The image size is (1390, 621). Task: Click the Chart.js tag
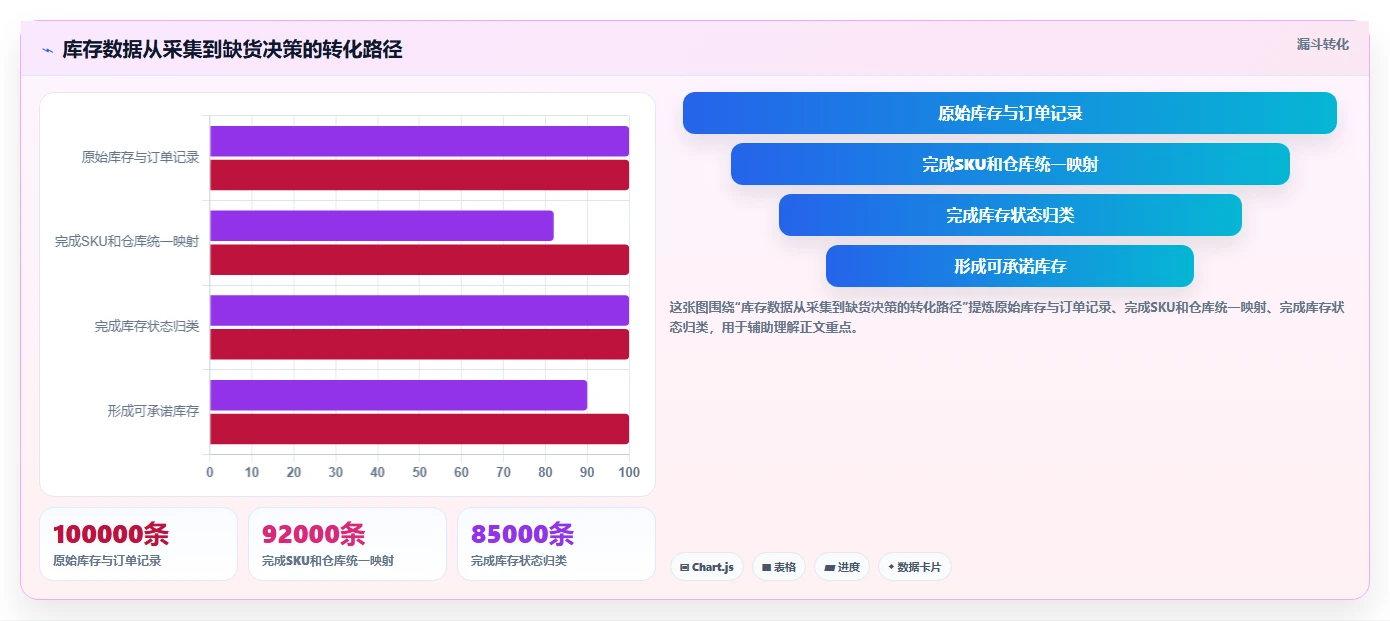[707, 567]
